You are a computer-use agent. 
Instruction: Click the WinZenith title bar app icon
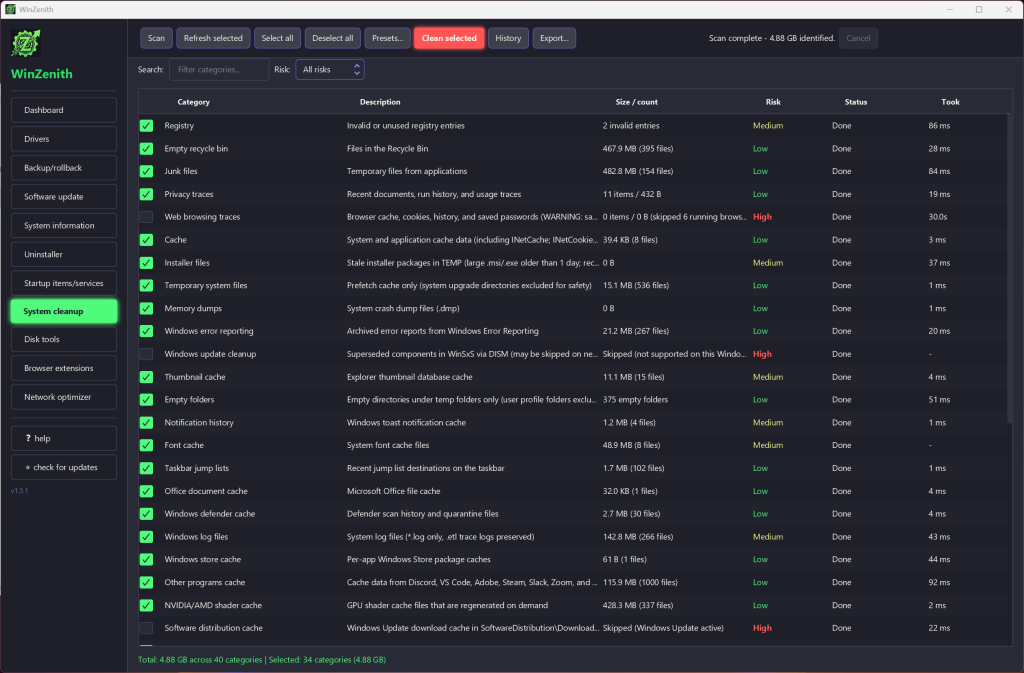pos(10,9)
